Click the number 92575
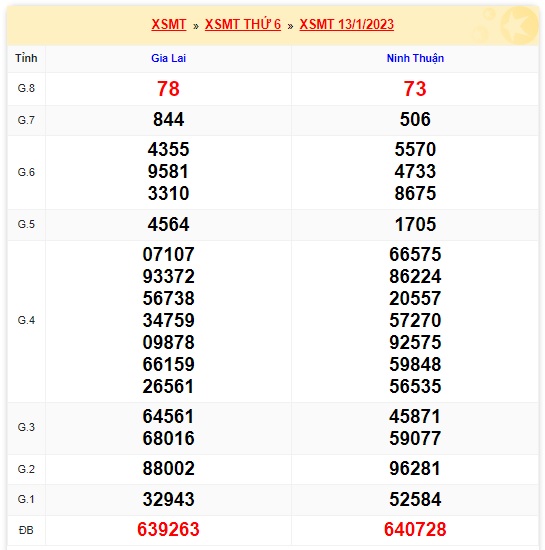The width and height of the screenshot is (545, 550). point(415,343)
